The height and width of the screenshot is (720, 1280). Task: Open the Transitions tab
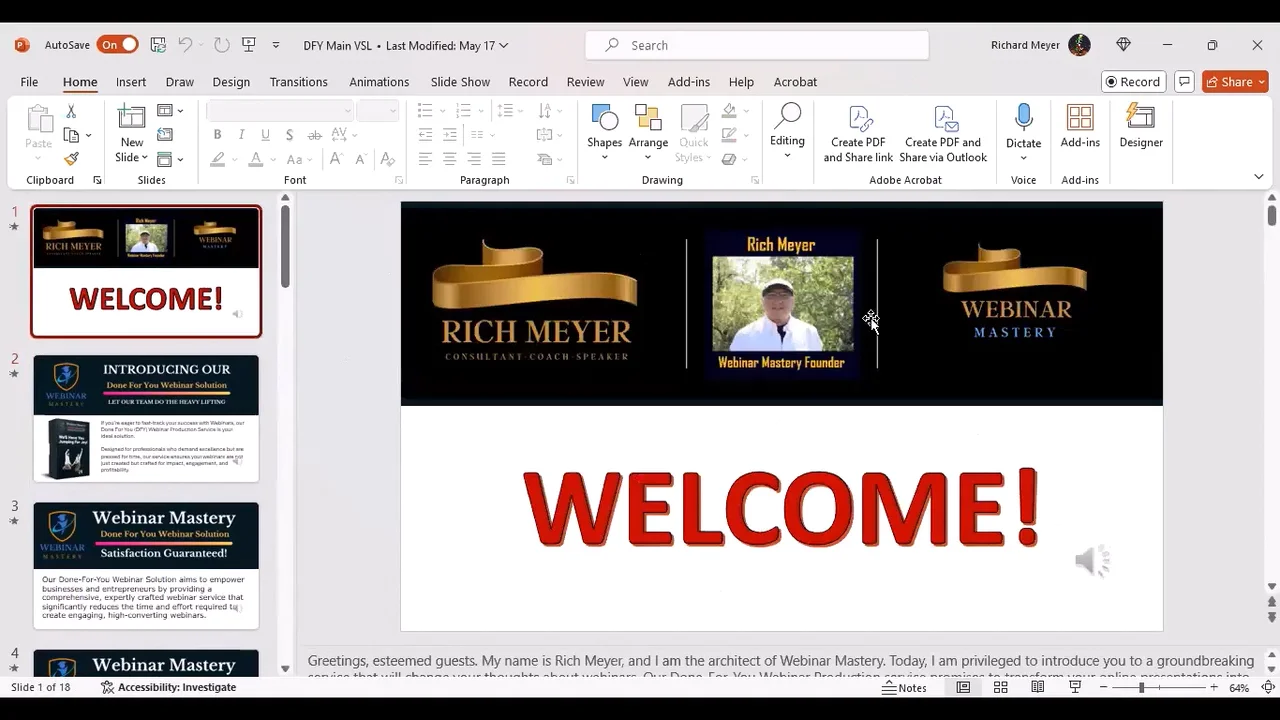(x=298, y=82)
